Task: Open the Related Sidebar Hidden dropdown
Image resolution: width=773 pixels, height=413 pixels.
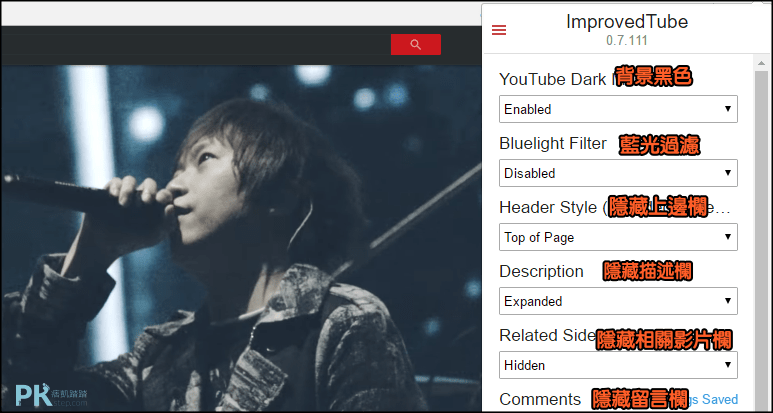Action: (618, 365)
